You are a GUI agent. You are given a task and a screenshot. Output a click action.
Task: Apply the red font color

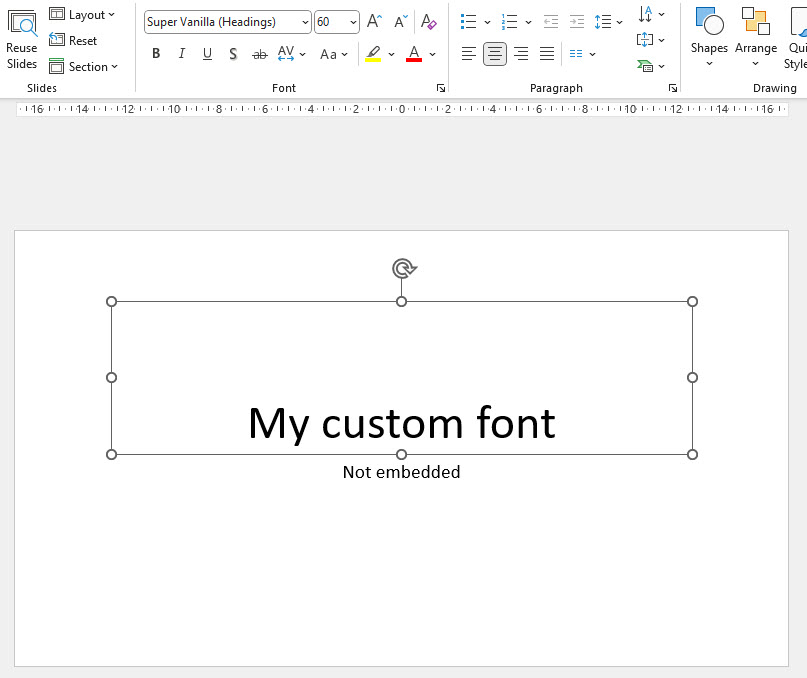coord(414,54)
